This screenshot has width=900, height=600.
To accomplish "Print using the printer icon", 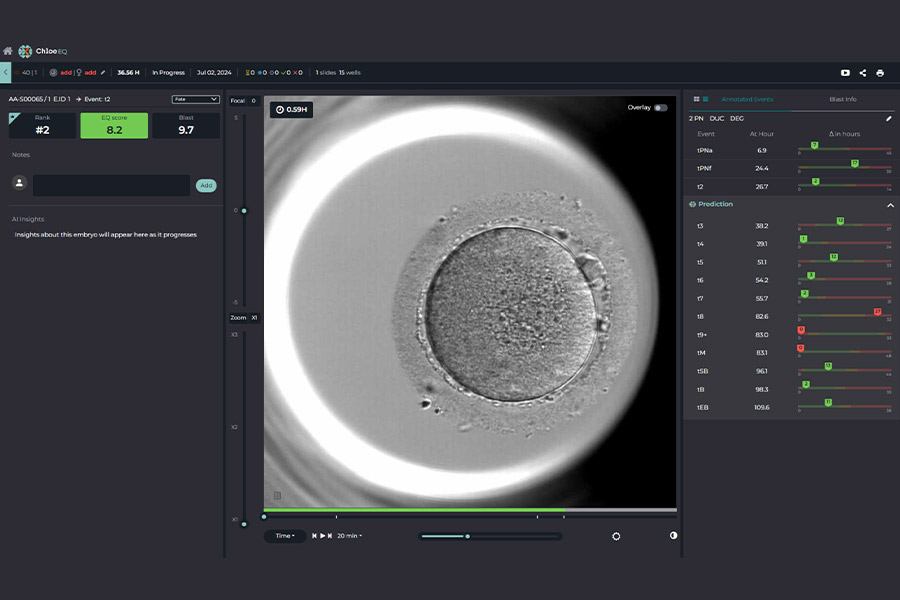I will [x=880, y=73].
